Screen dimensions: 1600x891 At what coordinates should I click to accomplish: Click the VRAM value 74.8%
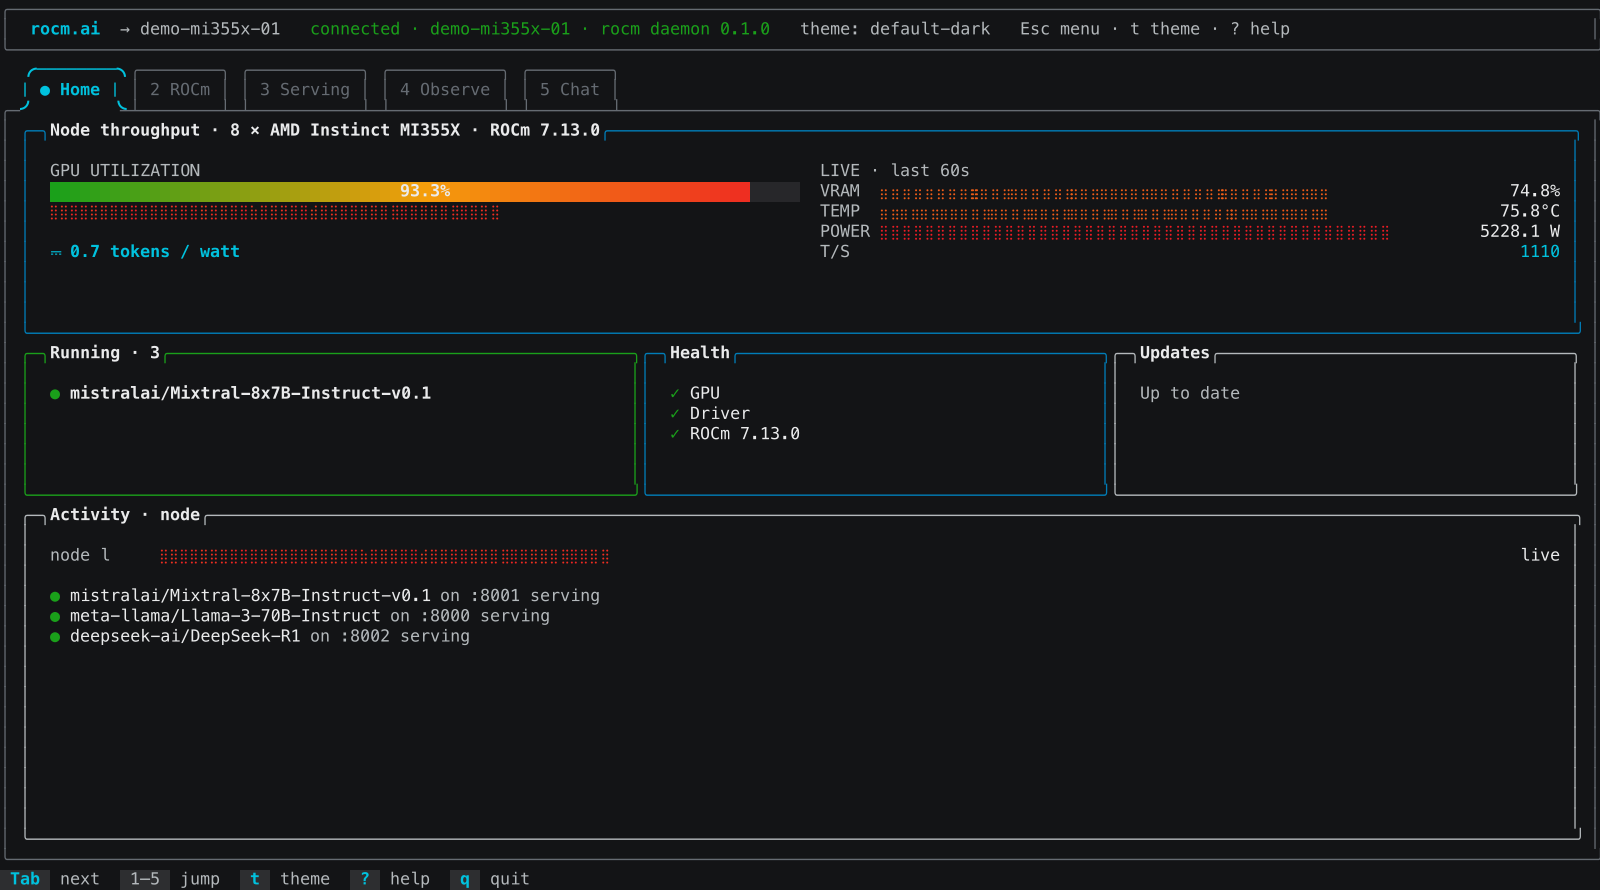pos(1535,191)
